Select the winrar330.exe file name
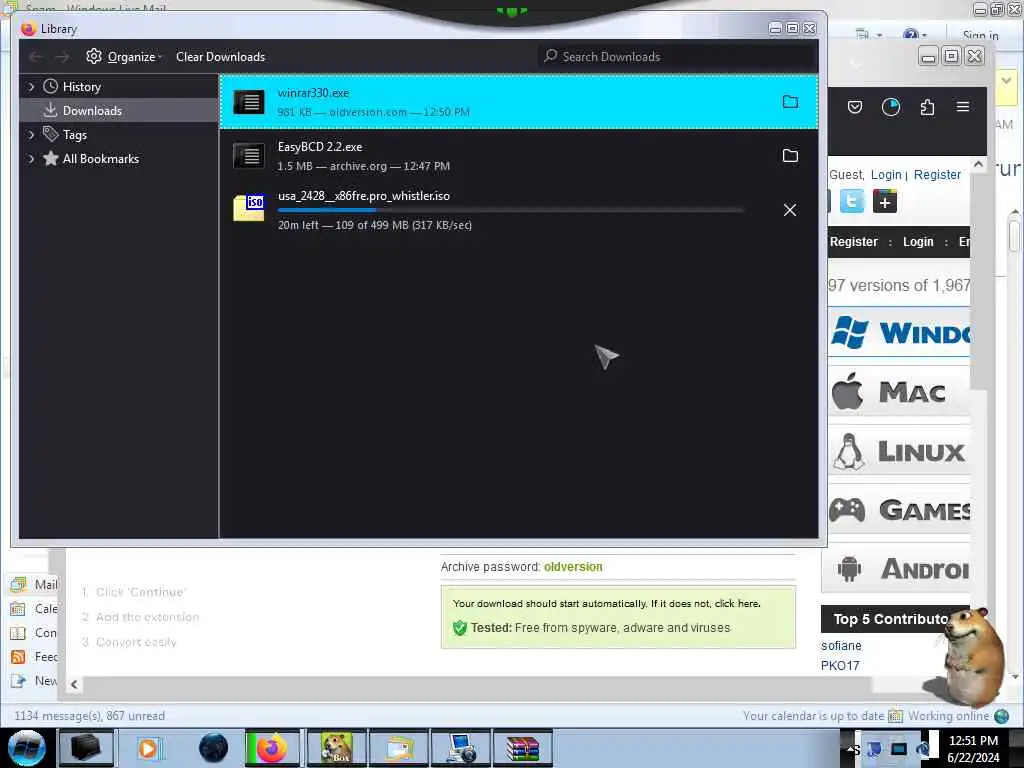This screenshot has width=1024, height=768. pos(313,93)
